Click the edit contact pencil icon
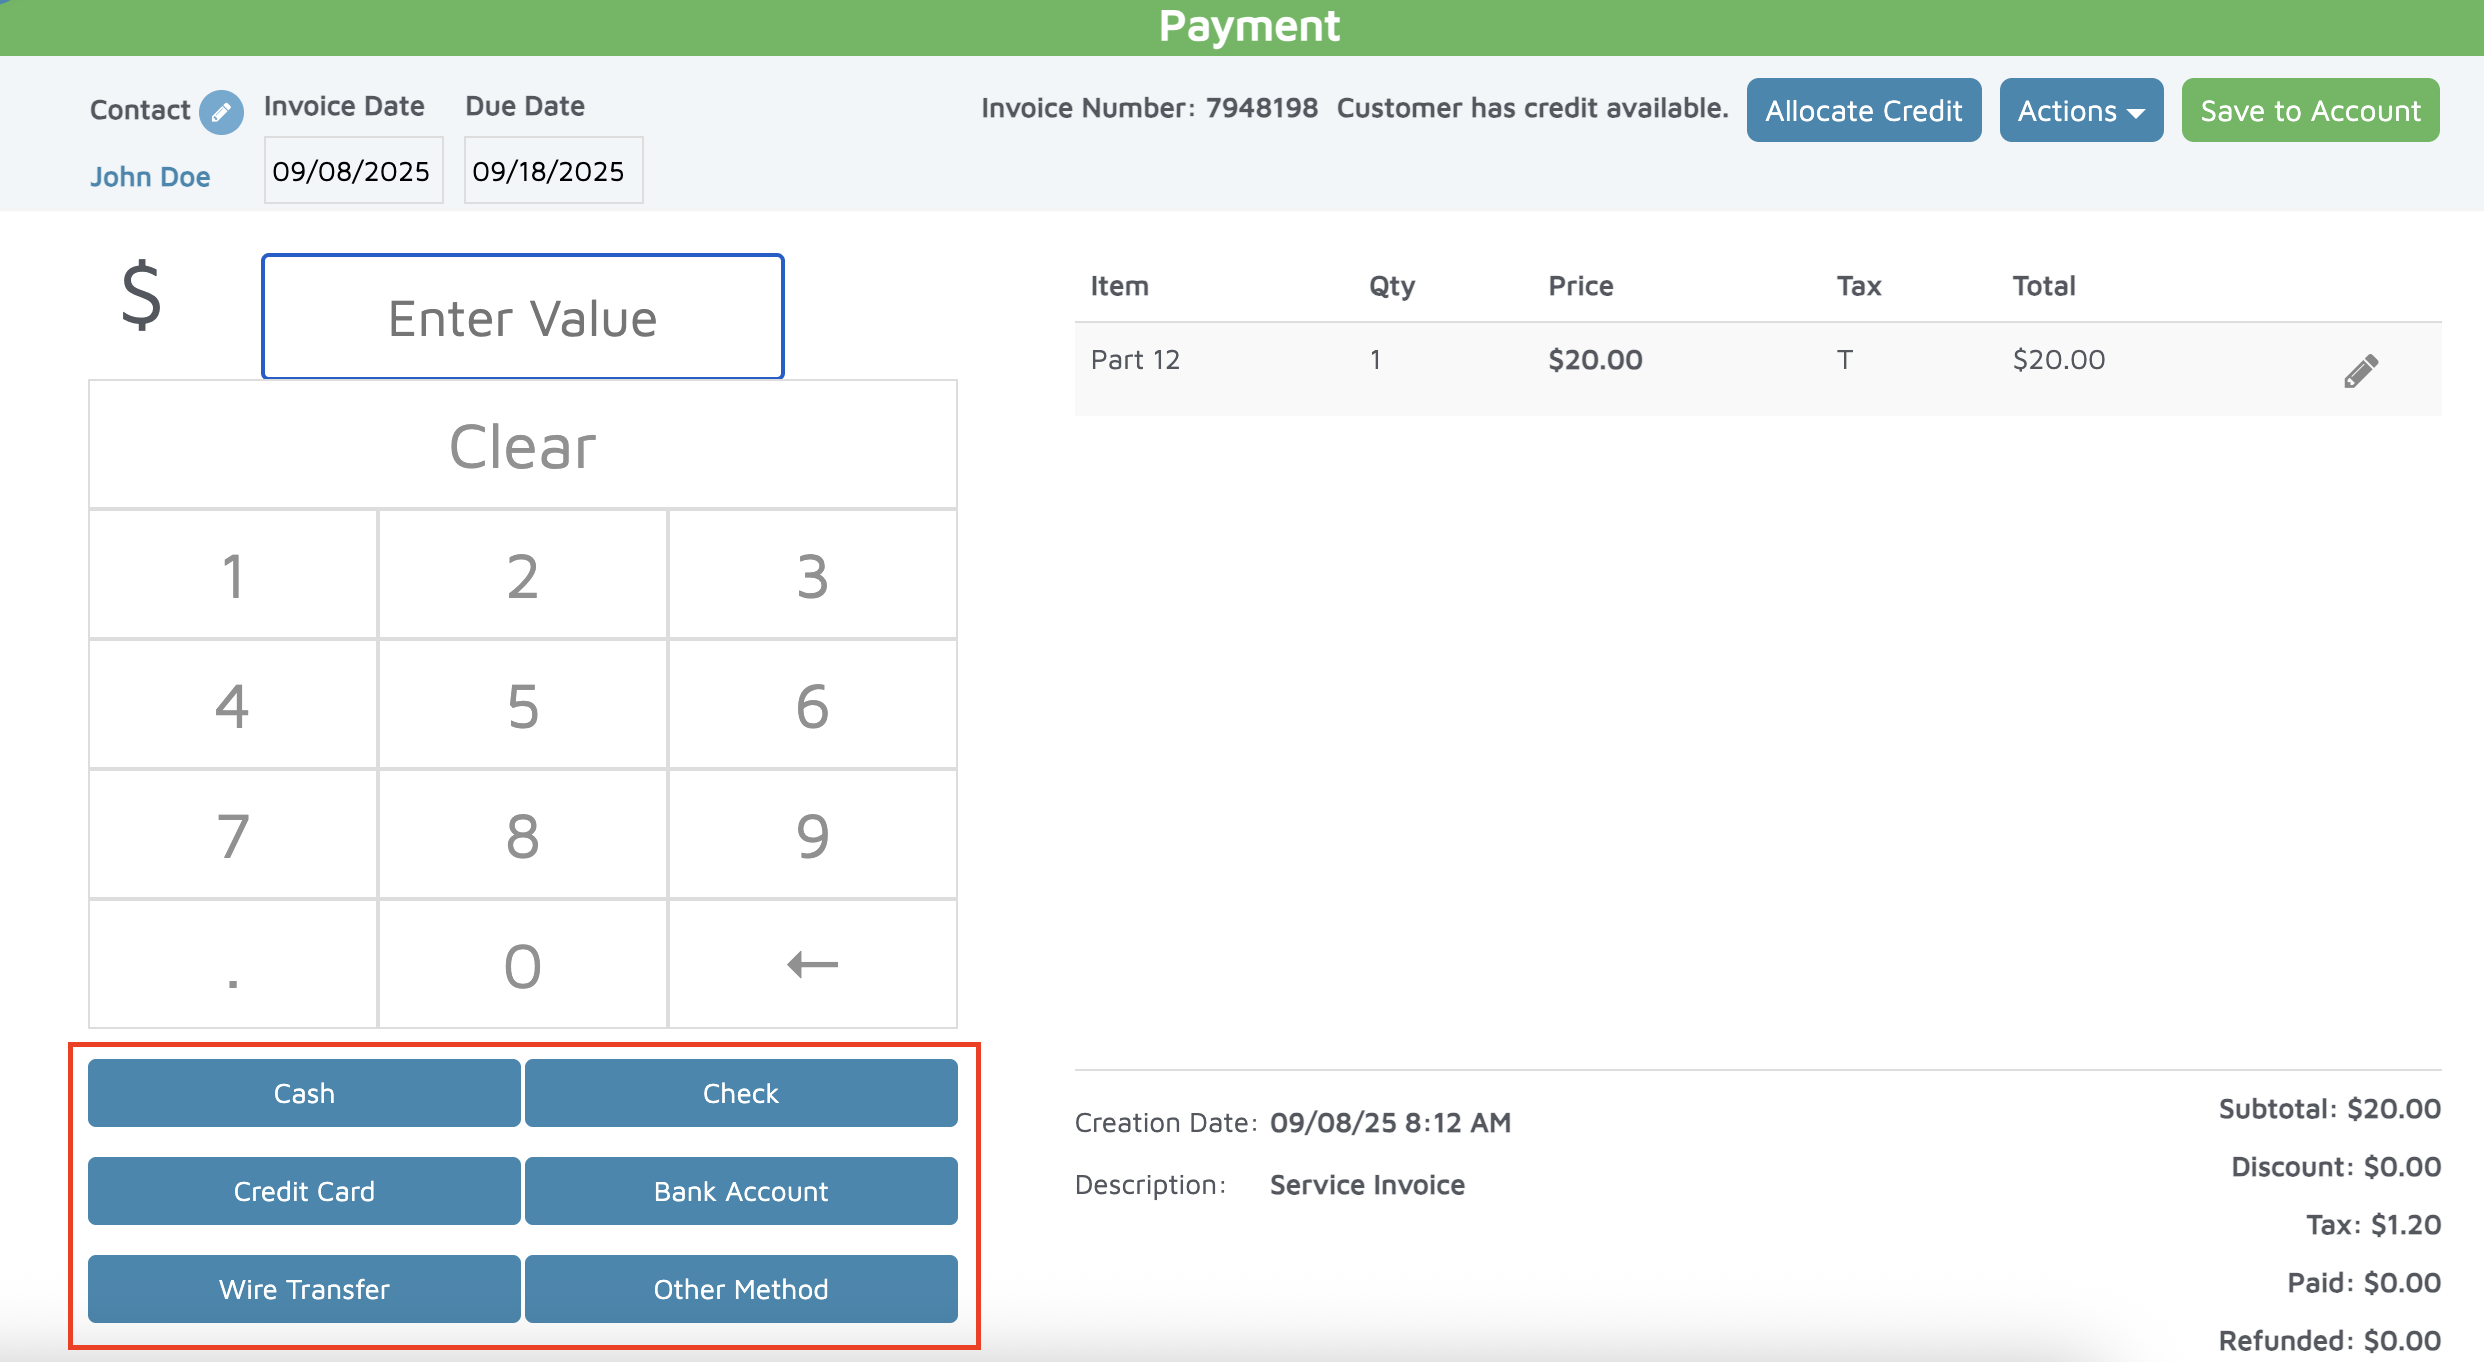The image size is (2484, 1362). click(x=221, y=111)
